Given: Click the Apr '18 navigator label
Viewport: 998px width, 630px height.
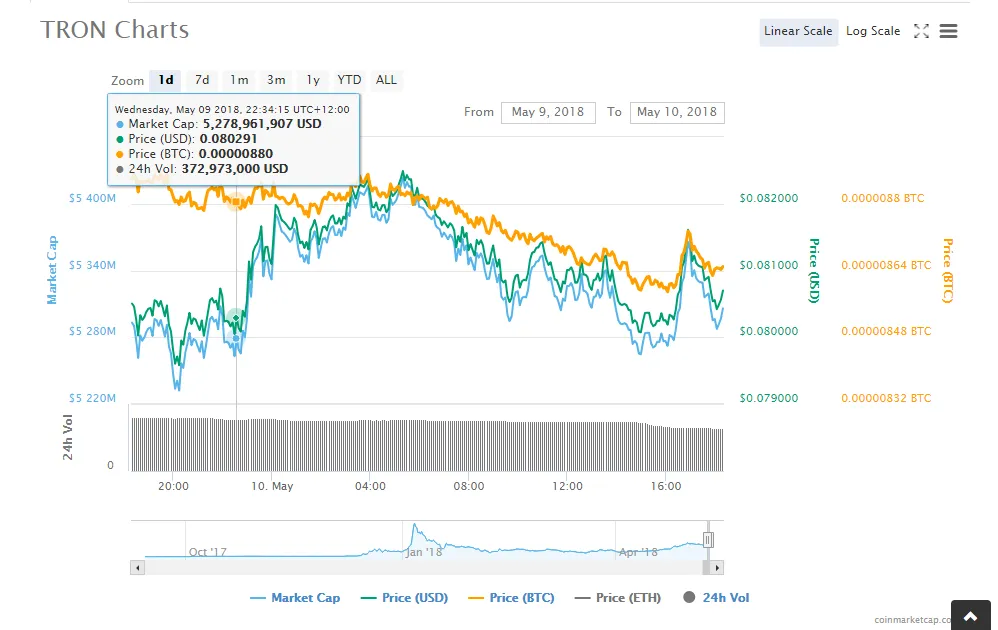Looking at the screenshot, I should click(638, 552).
